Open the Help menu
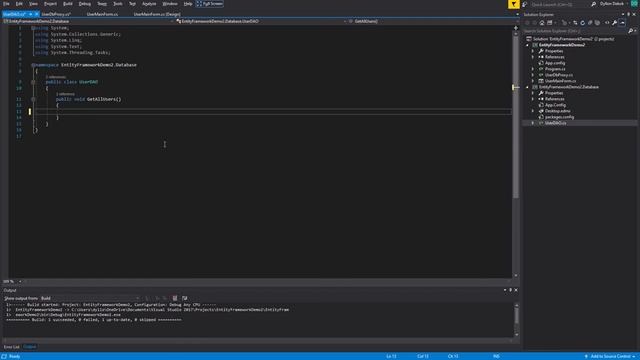This screenshot has height=360, width=640. pyautogui.click(x=188, y=4)
